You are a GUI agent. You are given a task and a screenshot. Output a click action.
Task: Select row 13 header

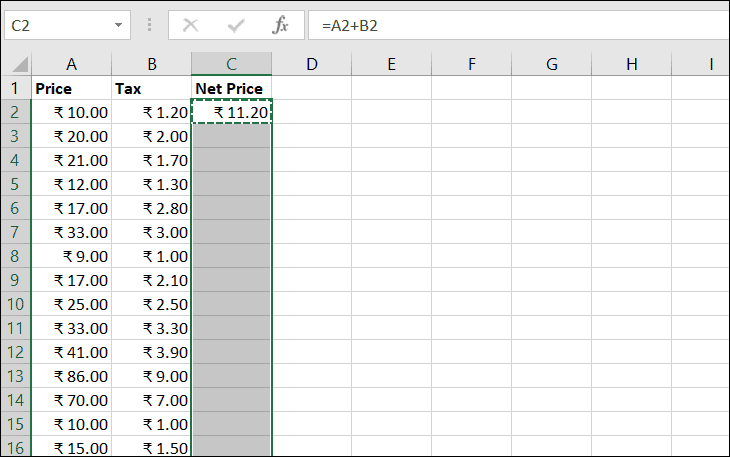16,376
